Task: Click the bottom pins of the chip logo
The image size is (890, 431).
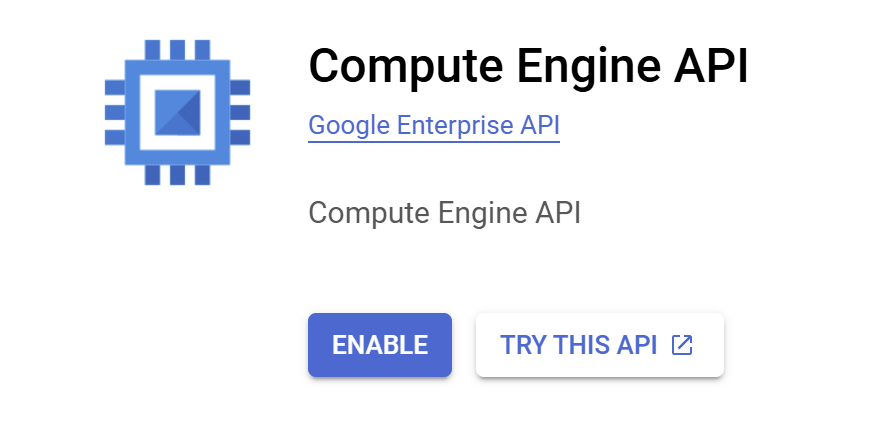Action: tap(177, 175)
